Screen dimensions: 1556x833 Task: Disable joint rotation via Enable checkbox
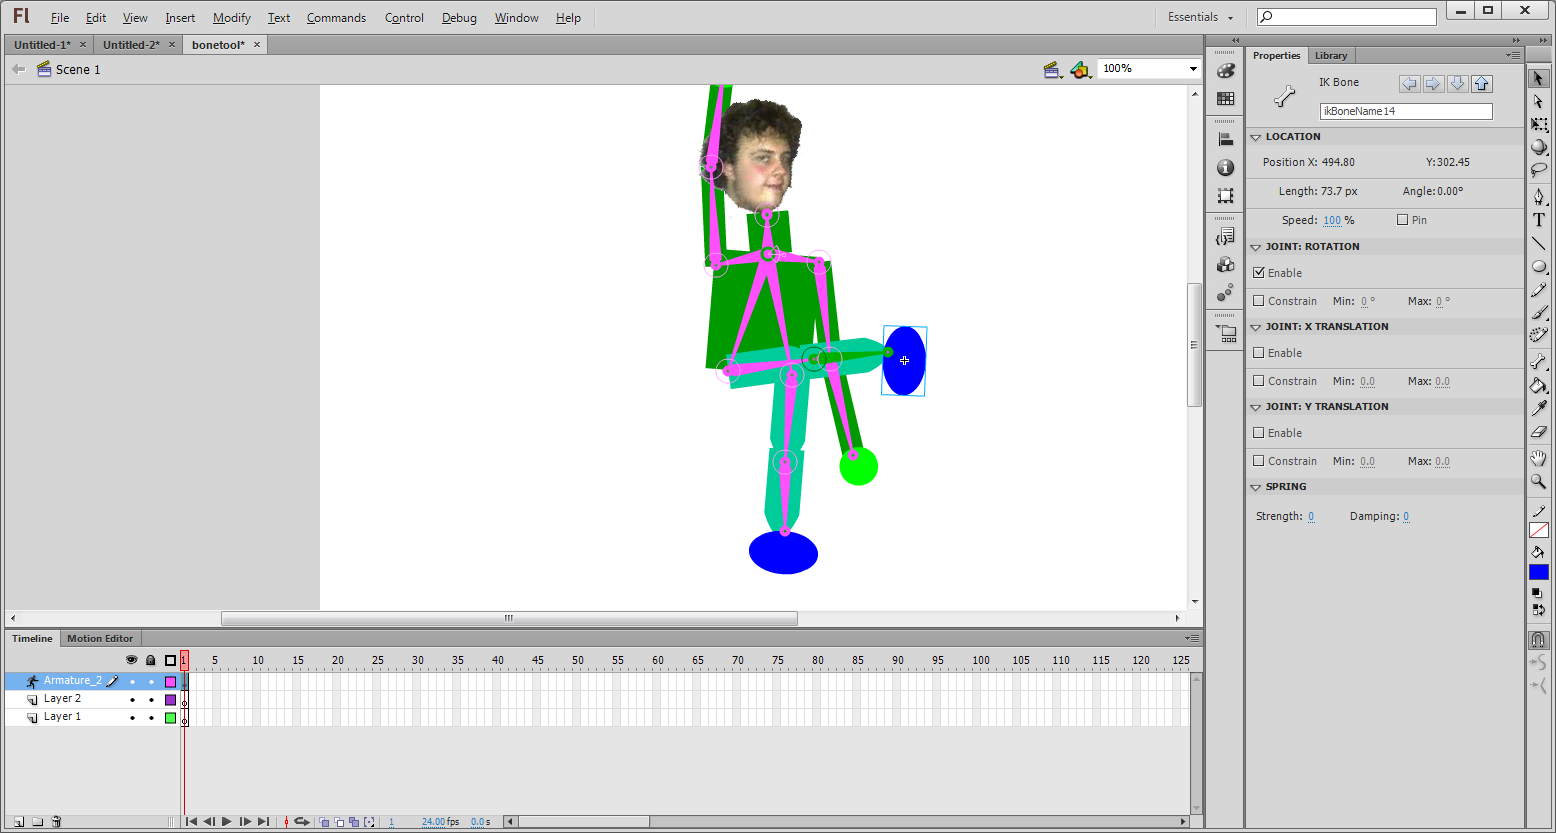(x=1259, y=272)
